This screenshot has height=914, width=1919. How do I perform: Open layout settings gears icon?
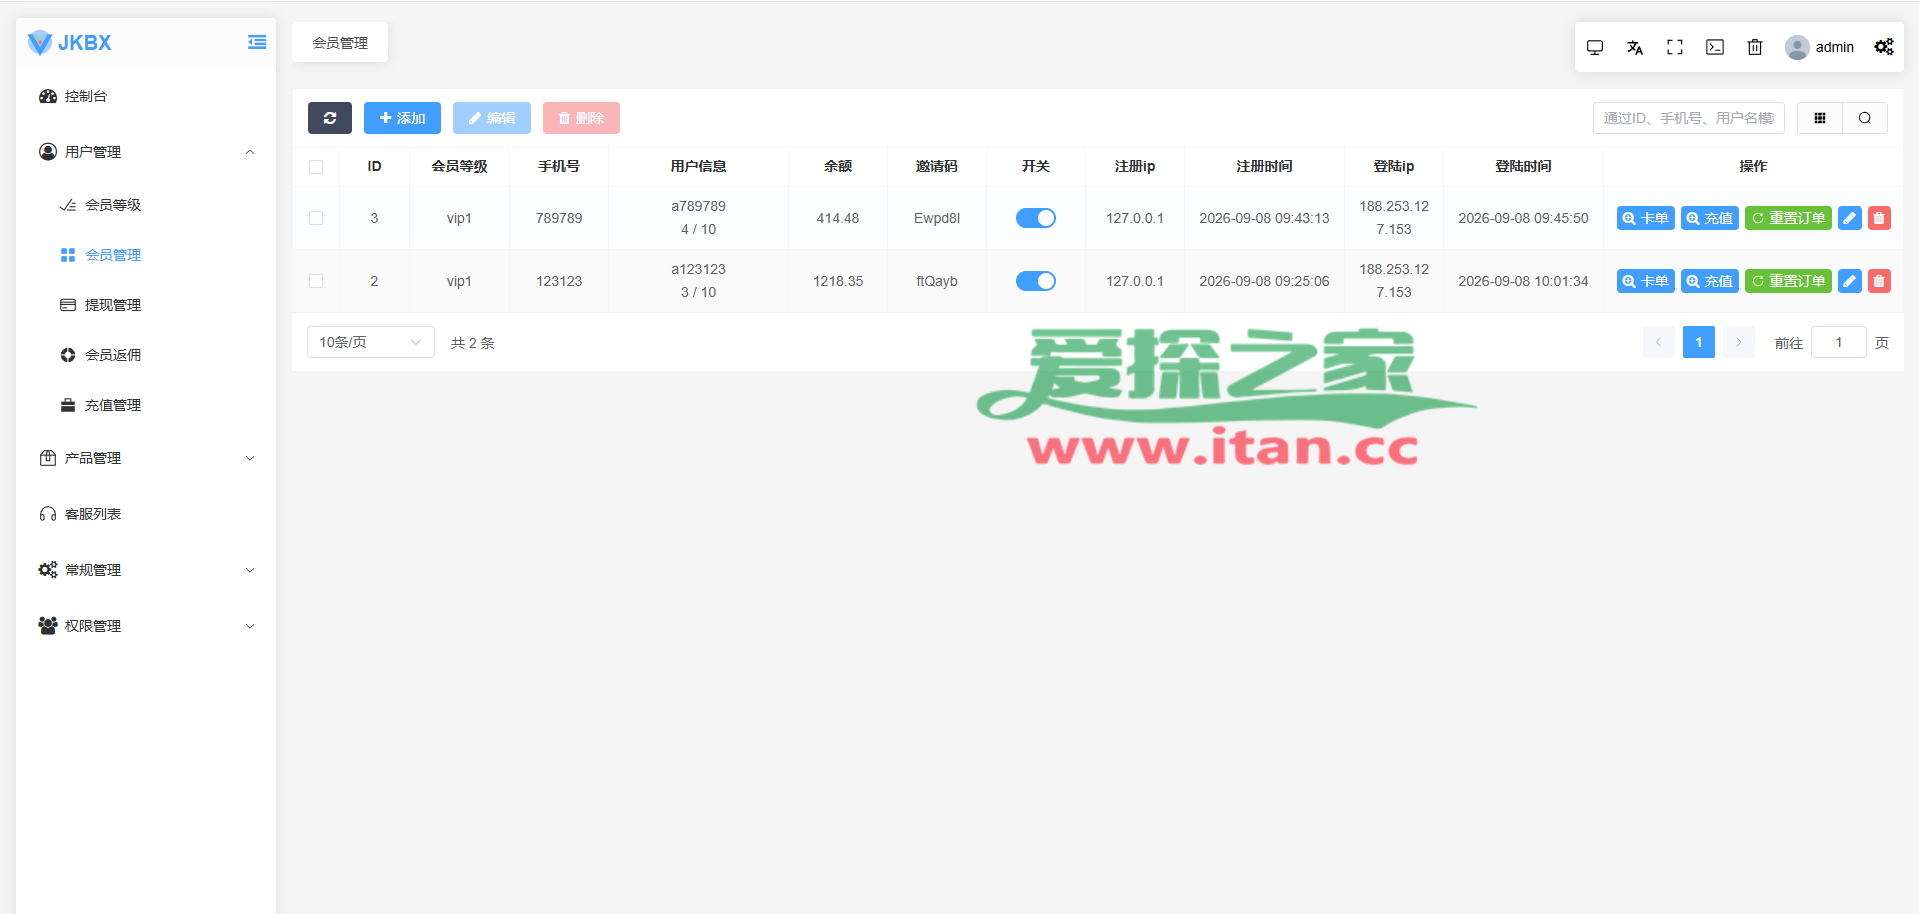(1884, 47)
